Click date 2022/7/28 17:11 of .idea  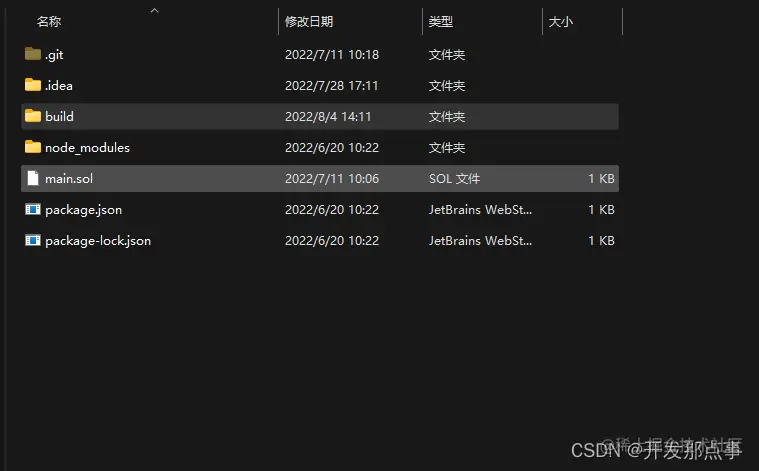332,86
